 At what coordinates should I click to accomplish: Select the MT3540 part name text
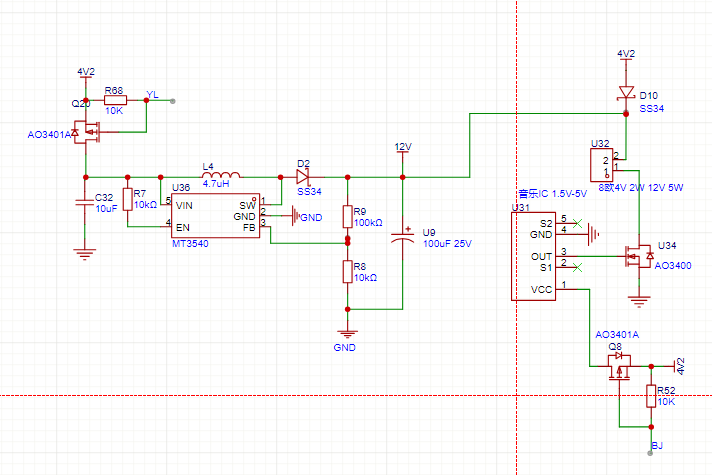pyautogui.click(x=189, y=243)
